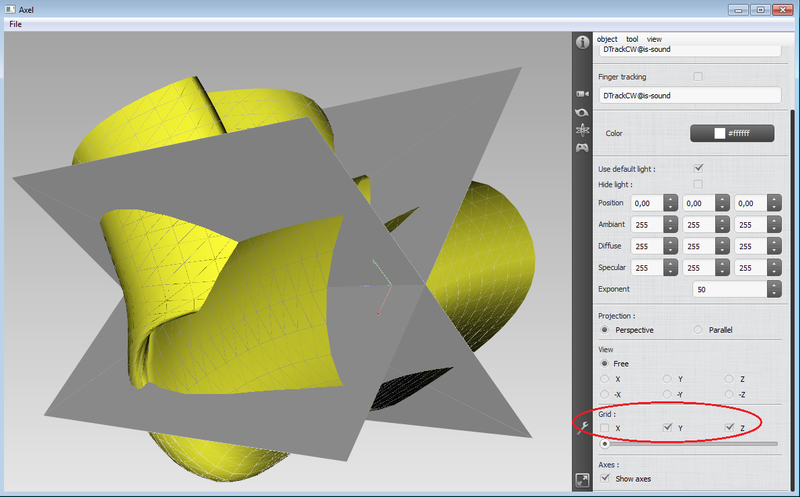Open the File menu
The height and width of the screenshot is (497, 800).
[15, 23]
